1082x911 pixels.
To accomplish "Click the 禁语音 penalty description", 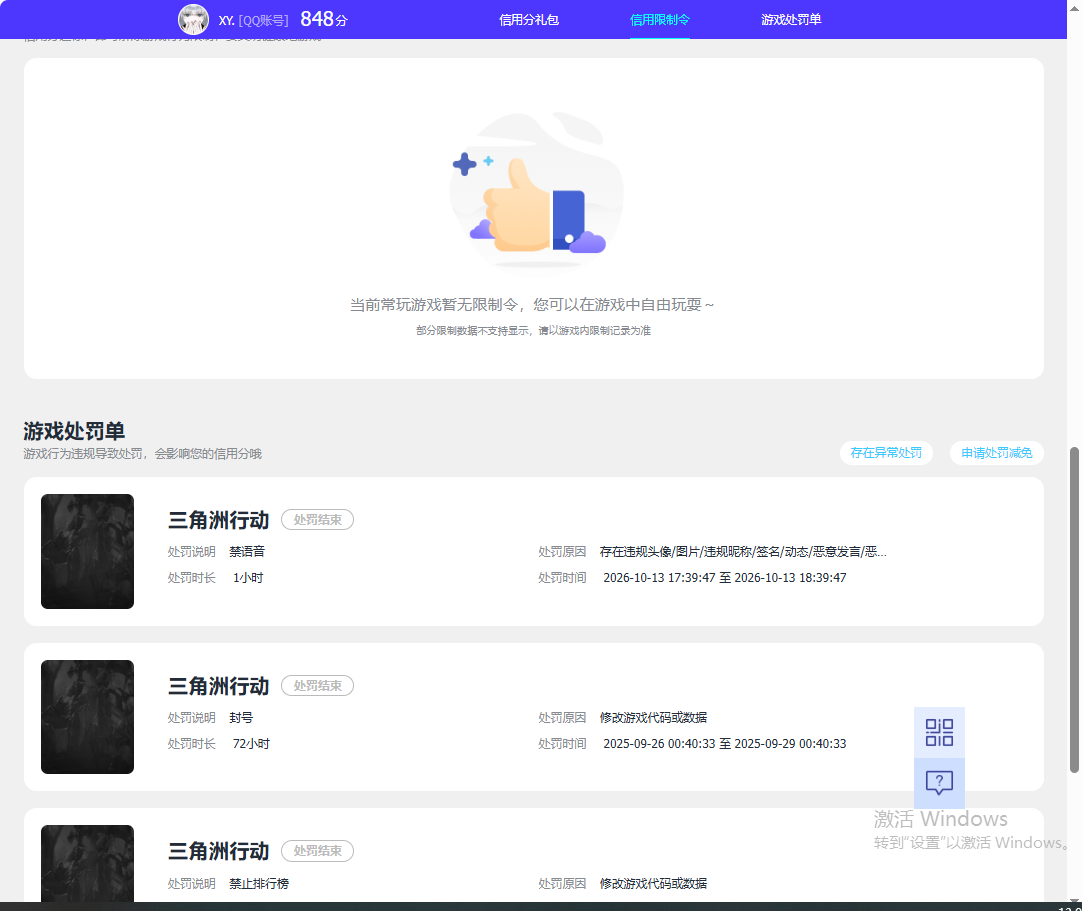I will click(247, 551).
